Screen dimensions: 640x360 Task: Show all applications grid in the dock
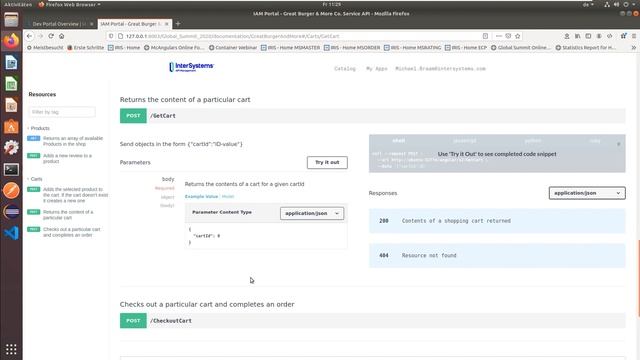click(x=11, y=349)
